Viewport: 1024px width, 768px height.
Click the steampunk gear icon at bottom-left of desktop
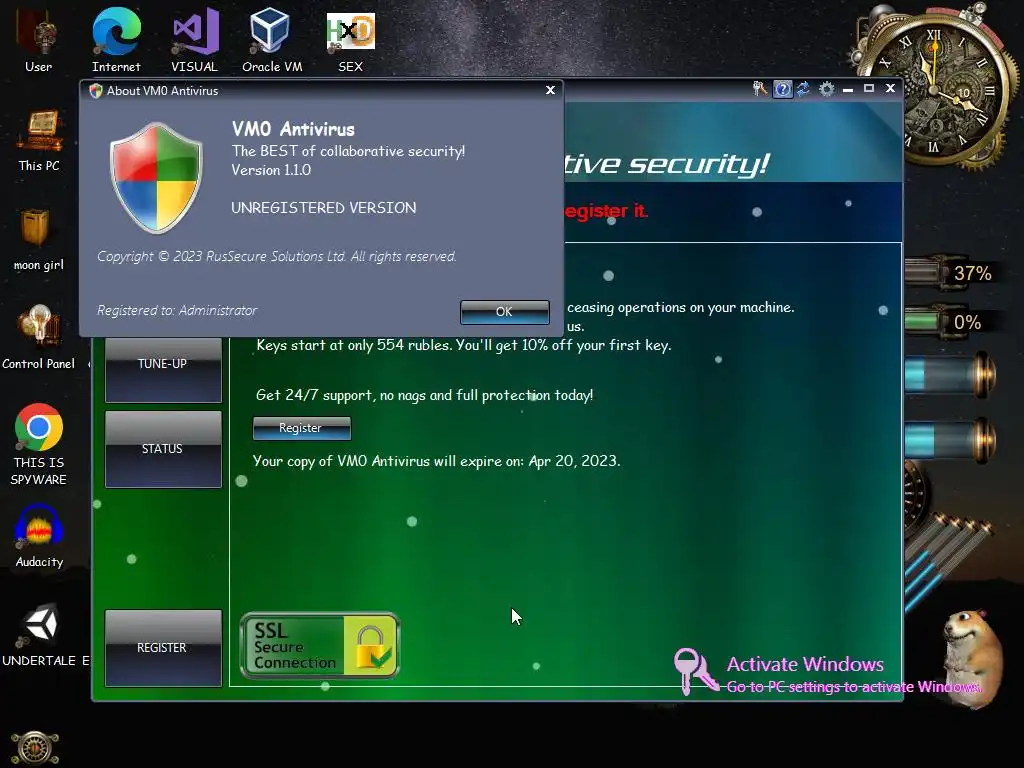[35, 748]
